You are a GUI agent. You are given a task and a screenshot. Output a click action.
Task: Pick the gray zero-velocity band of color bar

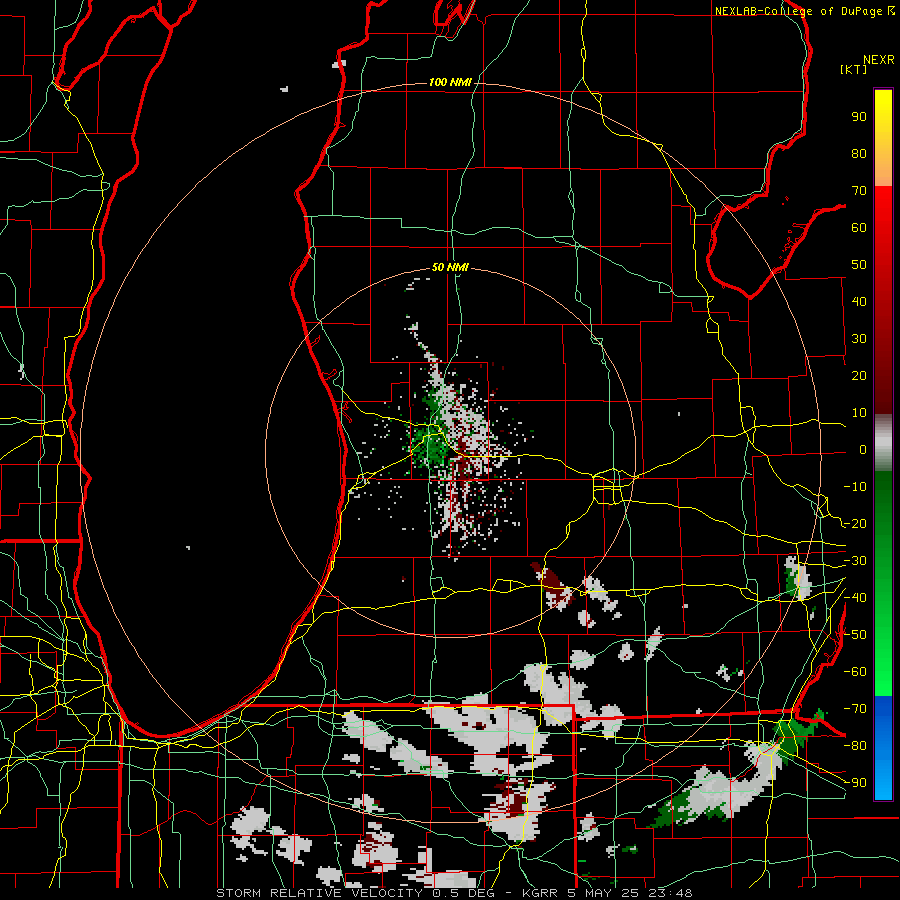coord(883,443)
